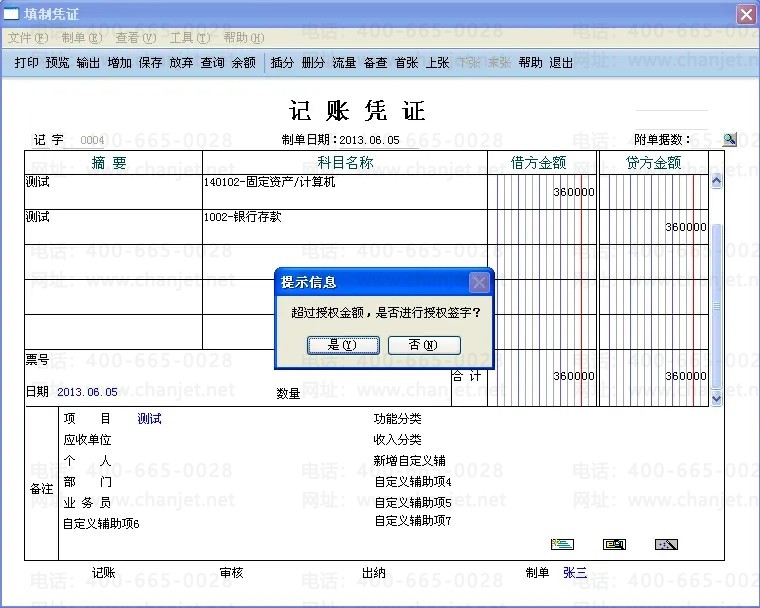The height and width of the screenshot is (608, 760).
Task: Click 打印 in the toolbar
Action: [26, 63]
